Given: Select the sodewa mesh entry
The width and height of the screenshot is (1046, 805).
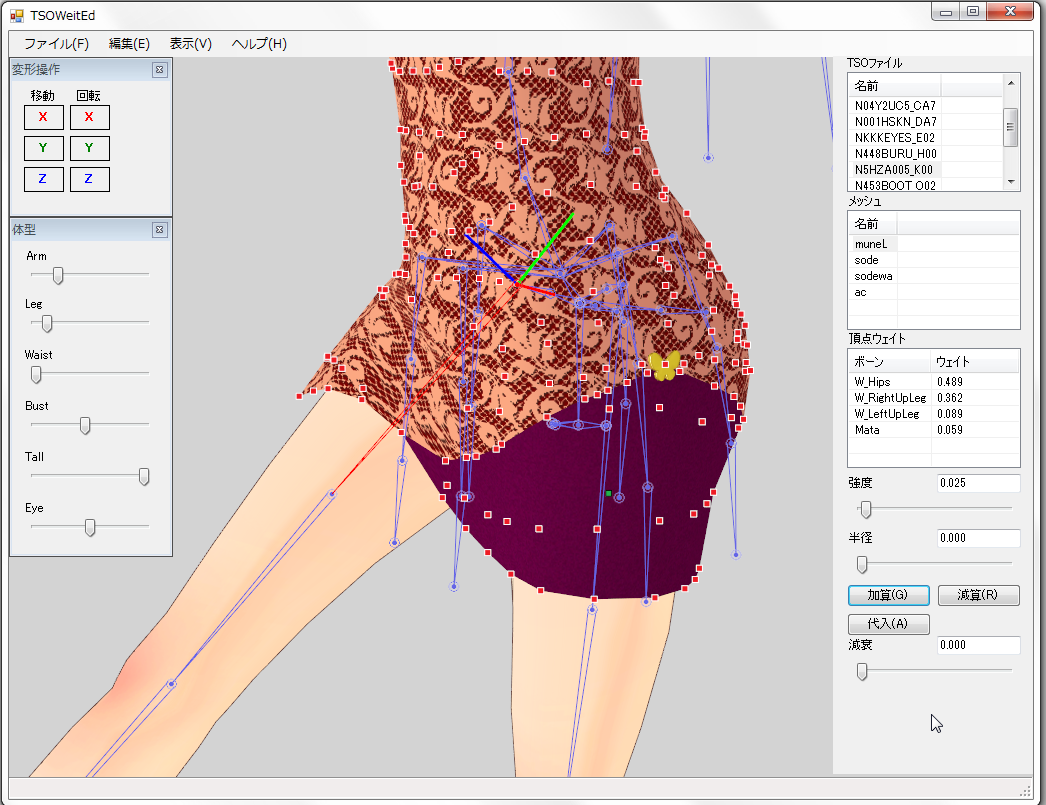Looking at the screenshot, I should 873,276.
